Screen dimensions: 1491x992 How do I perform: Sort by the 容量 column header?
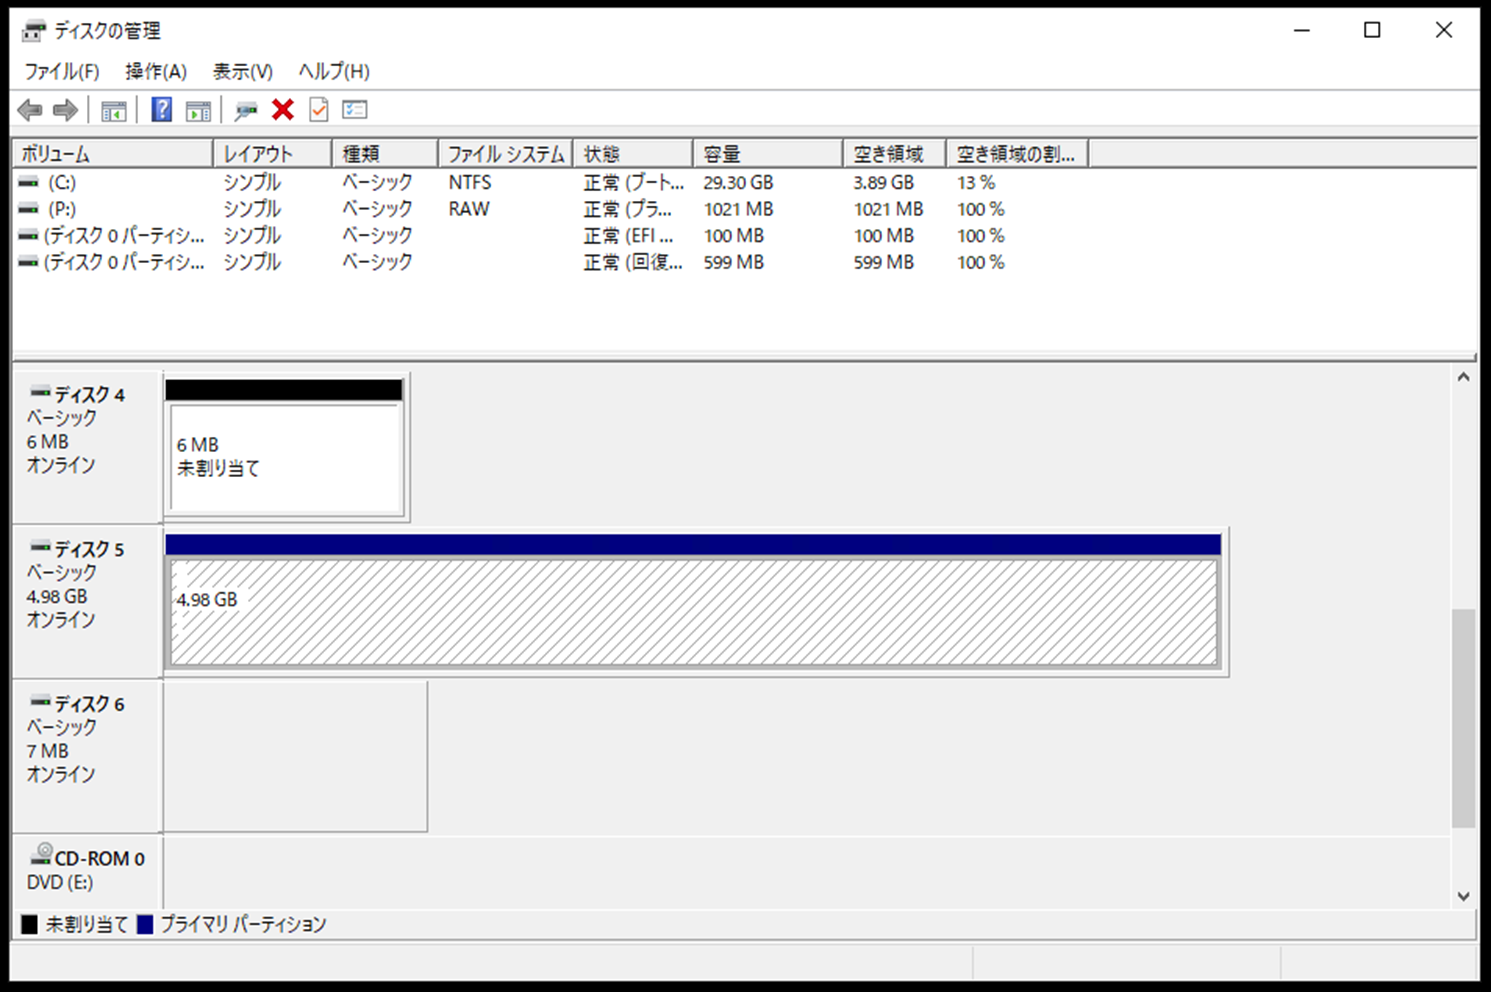point(768,154)
